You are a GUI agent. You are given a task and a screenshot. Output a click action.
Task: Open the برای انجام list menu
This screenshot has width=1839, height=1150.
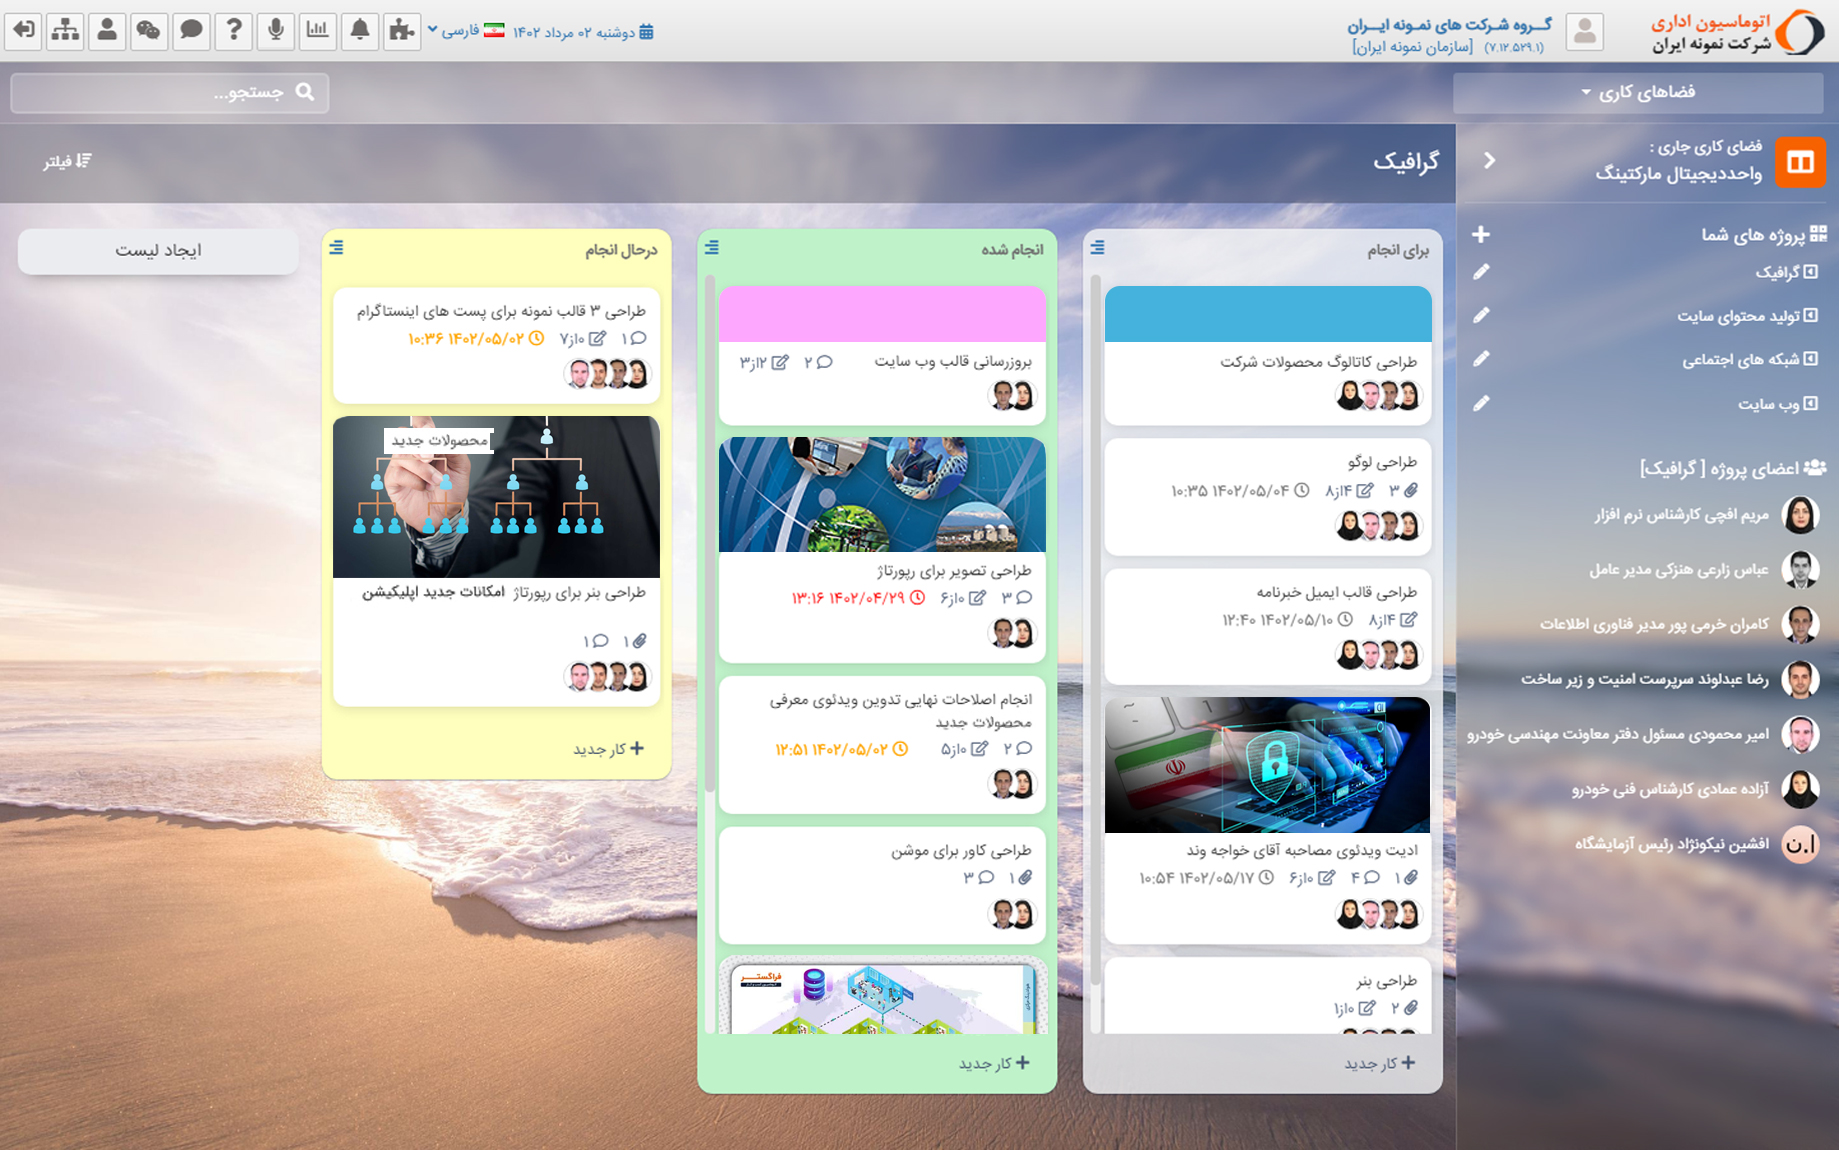1099,249
